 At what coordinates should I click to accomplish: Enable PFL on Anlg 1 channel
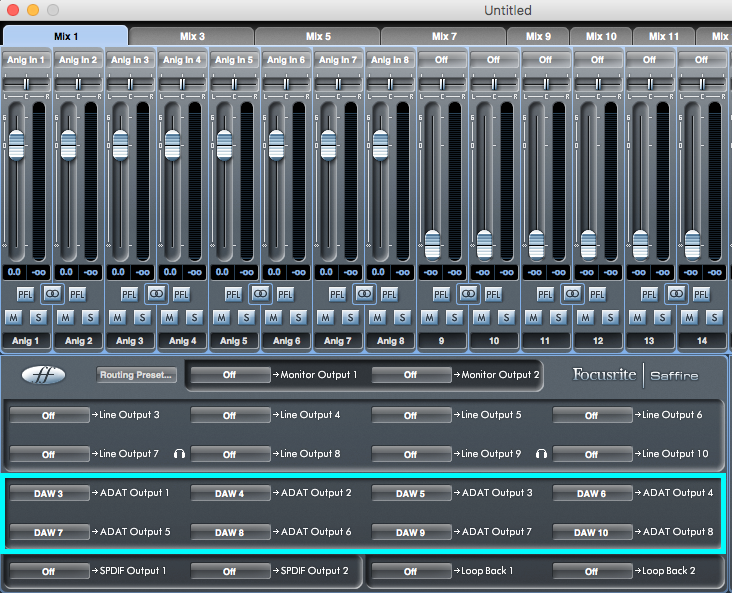point(25,294)
